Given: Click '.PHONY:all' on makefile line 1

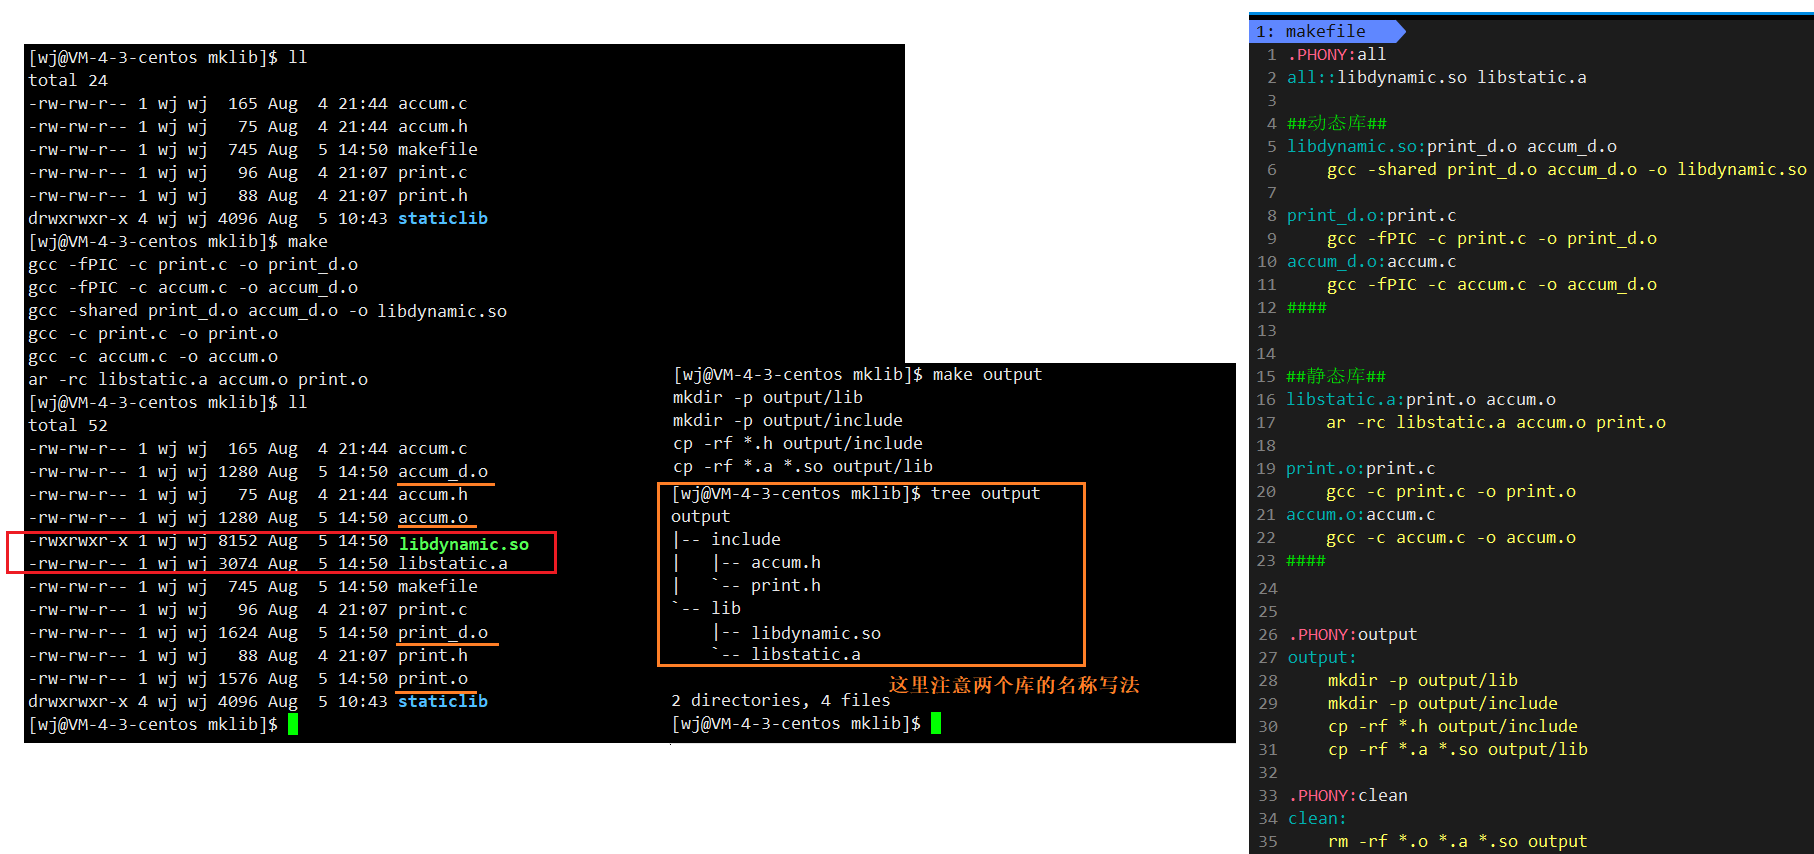Looking at the screenshot, I should pyautogui.click(x=1336, y=54).
